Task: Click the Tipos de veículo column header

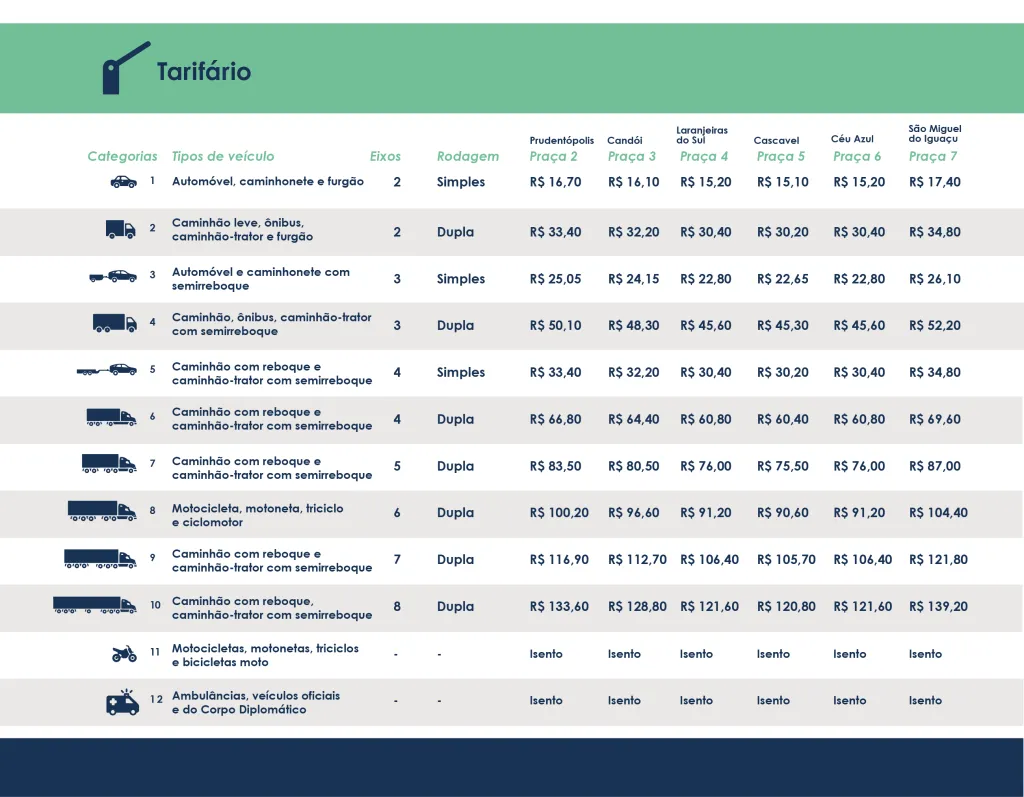Action: [x=223, y=156]
